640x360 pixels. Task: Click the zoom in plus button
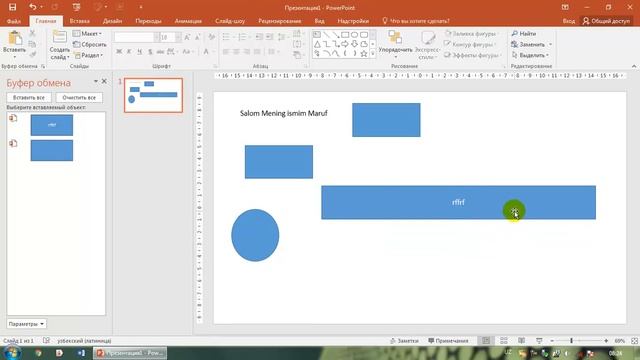tap(606, 340)
